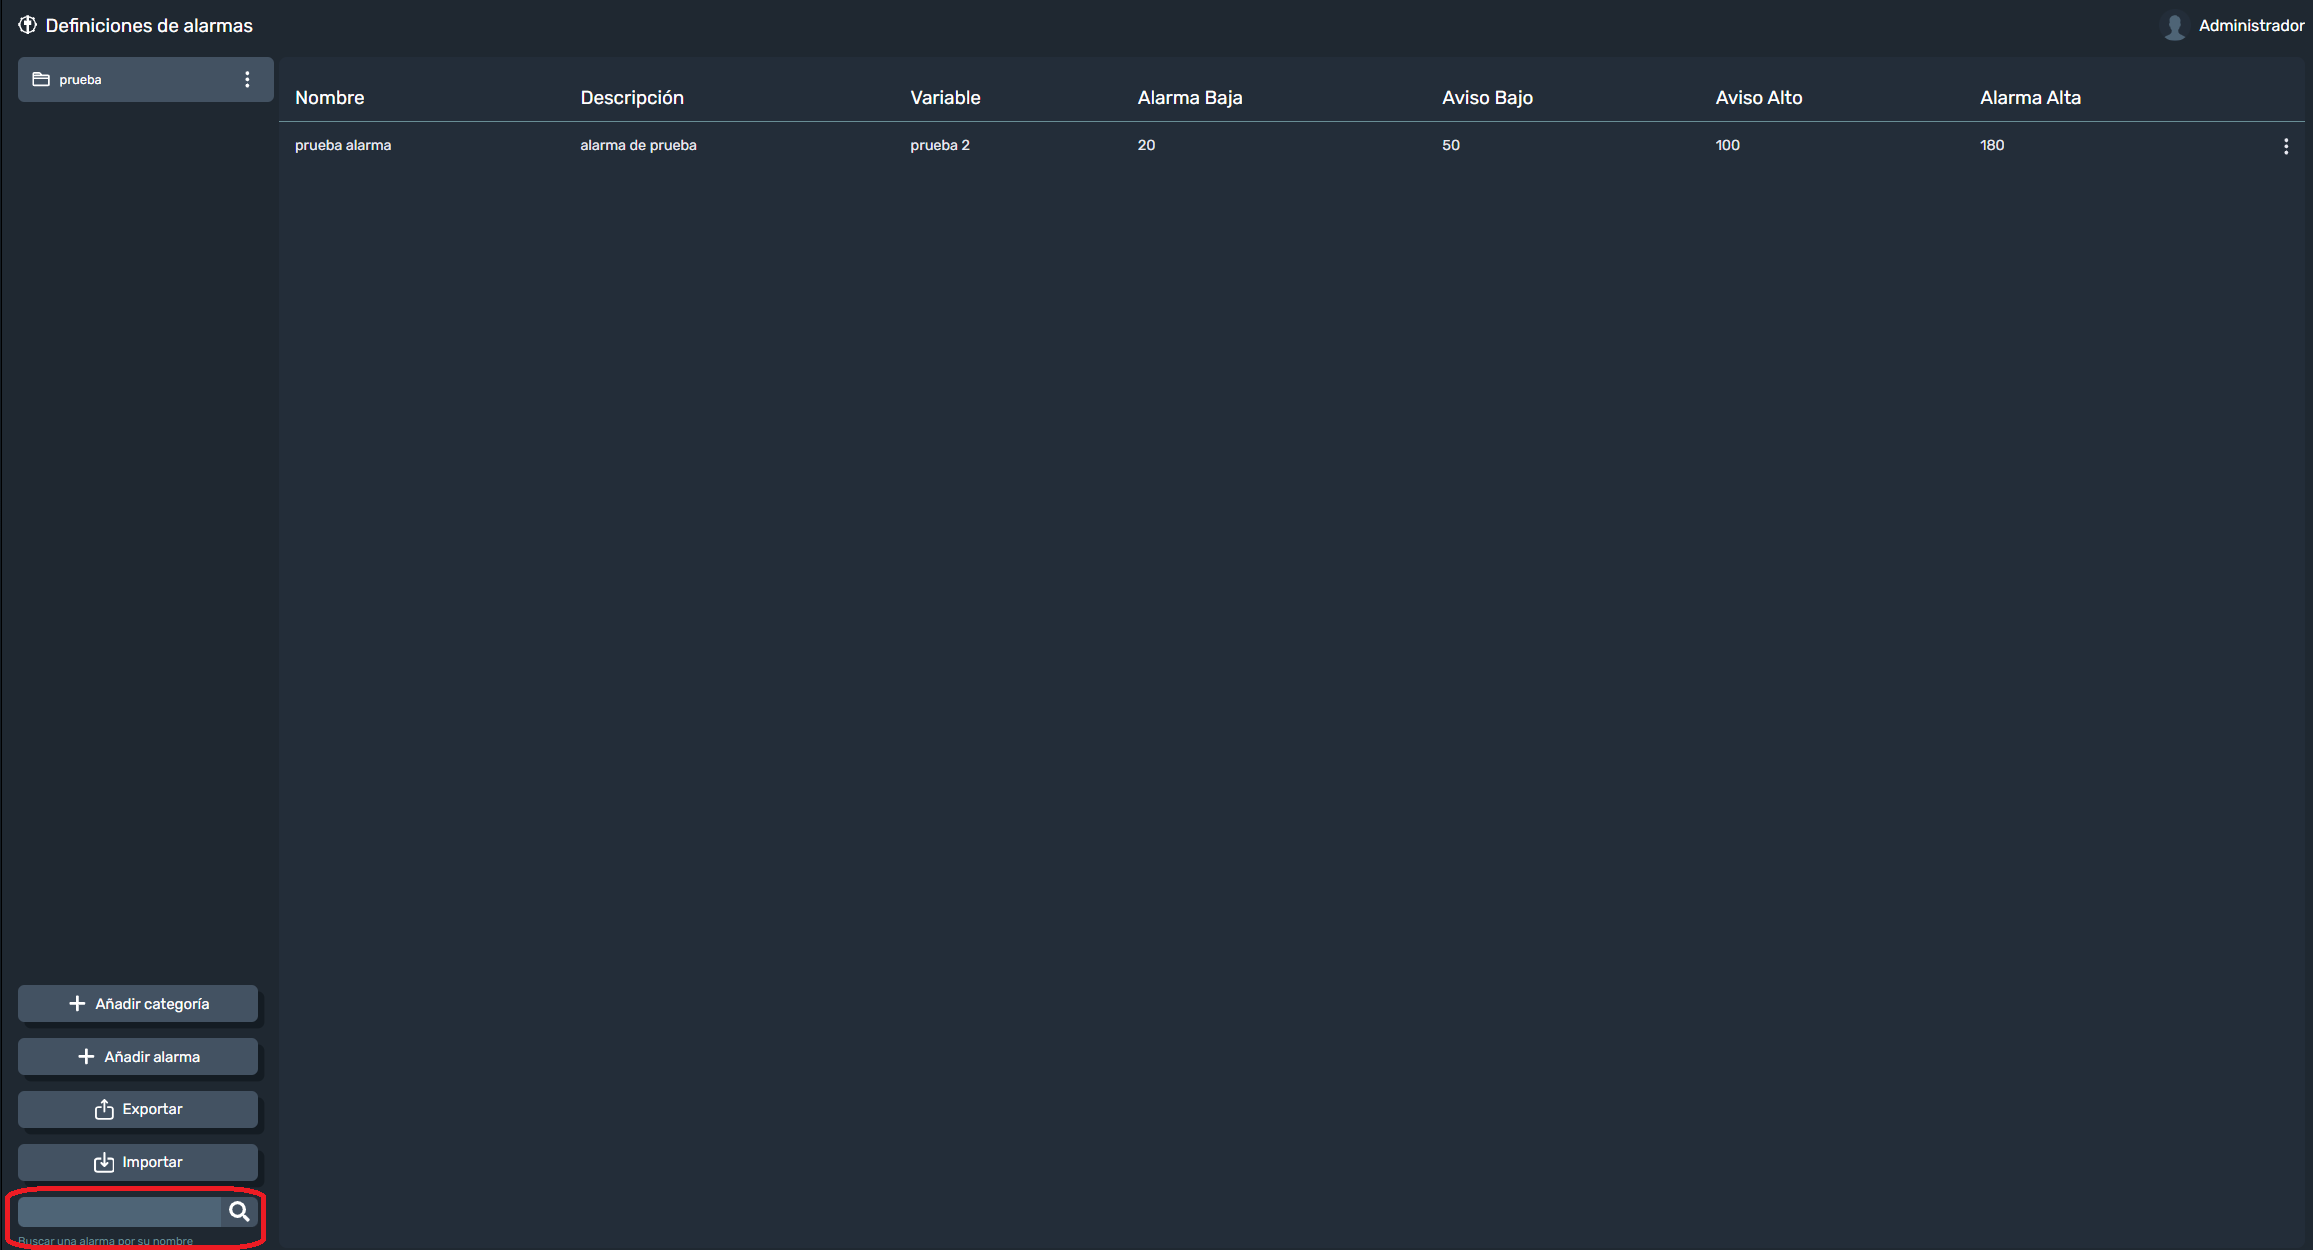Open options menu for prueba category
The image size is (2313, 1250).
click(x=247, y=79)
